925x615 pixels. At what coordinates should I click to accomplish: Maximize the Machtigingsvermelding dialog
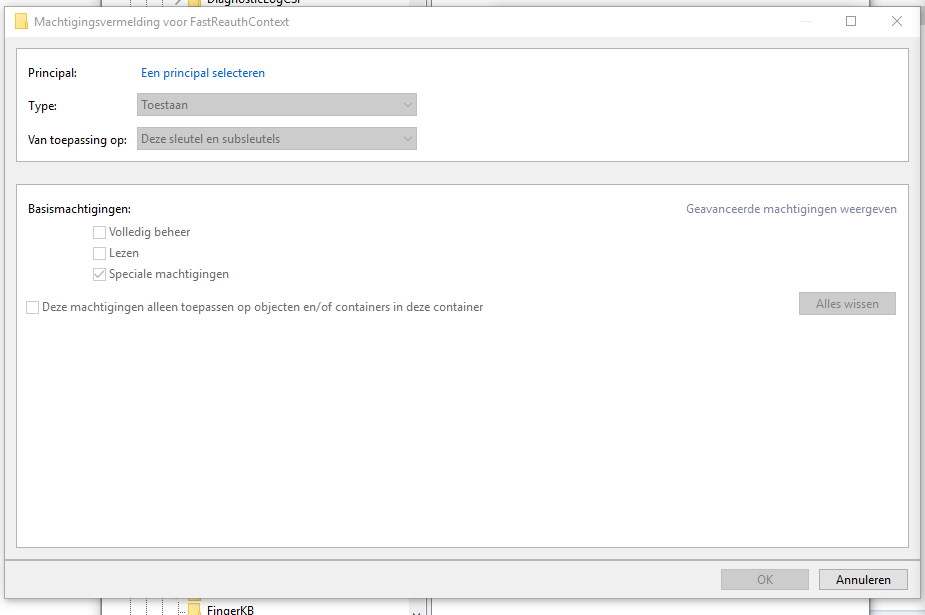(851, 21)
